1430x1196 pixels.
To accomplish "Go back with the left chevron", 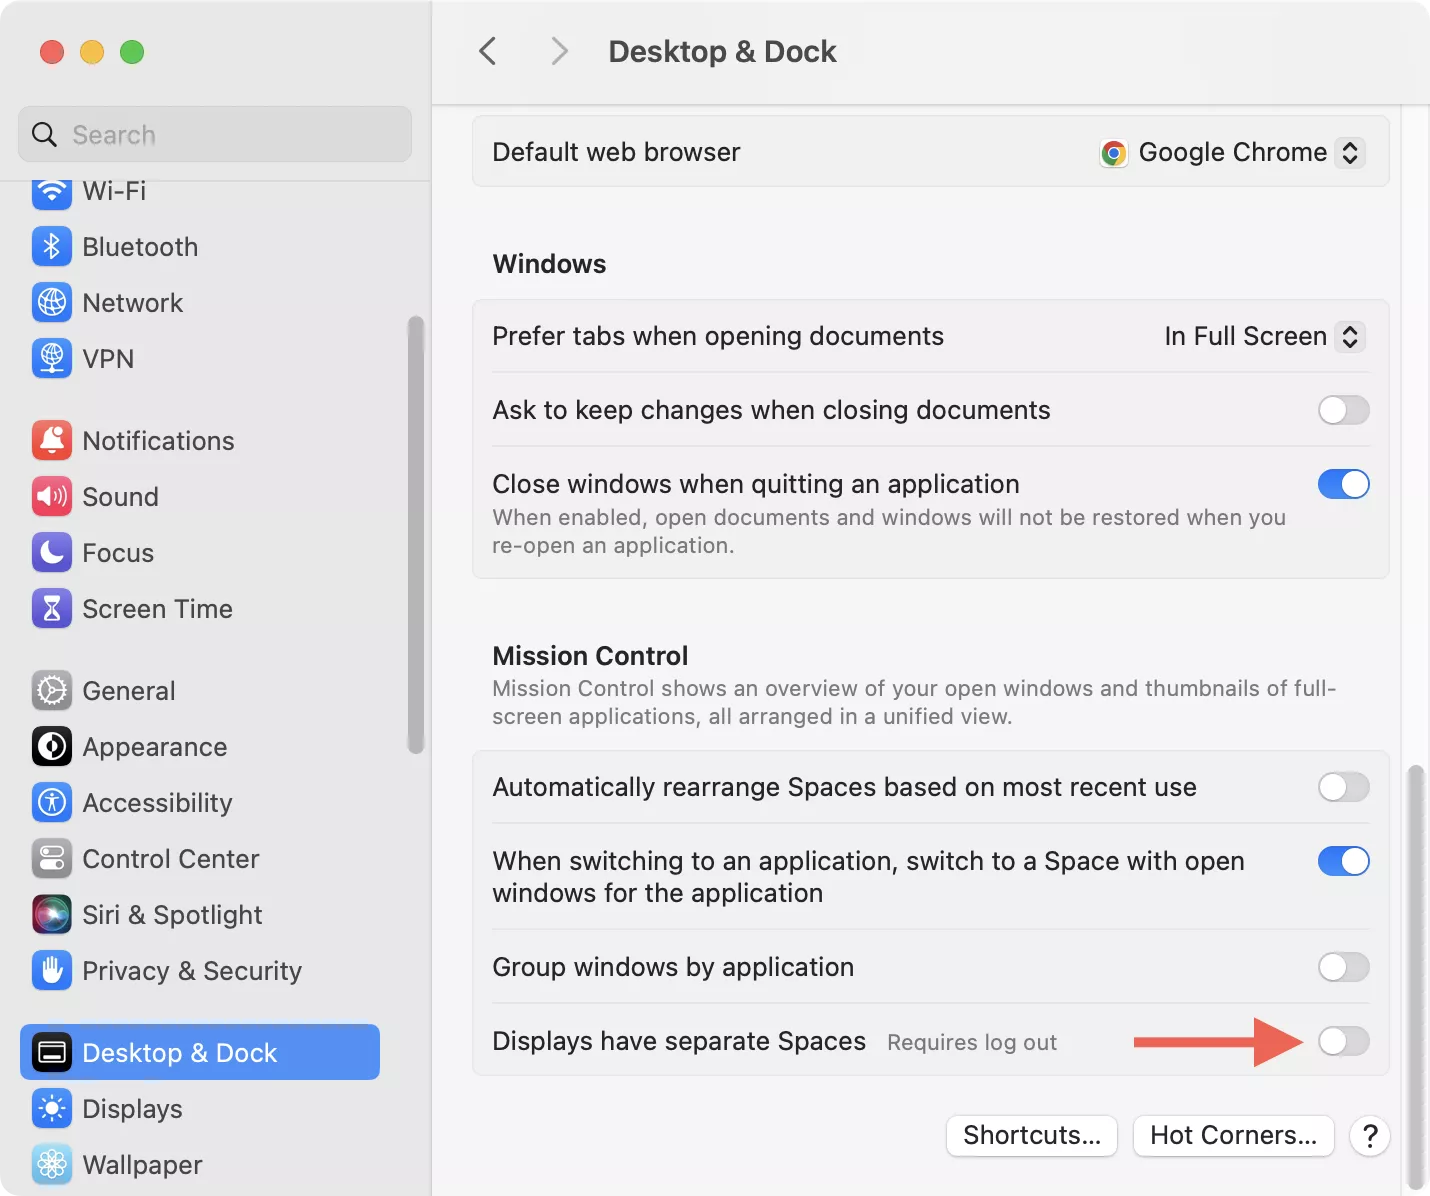I will (488, 51).
